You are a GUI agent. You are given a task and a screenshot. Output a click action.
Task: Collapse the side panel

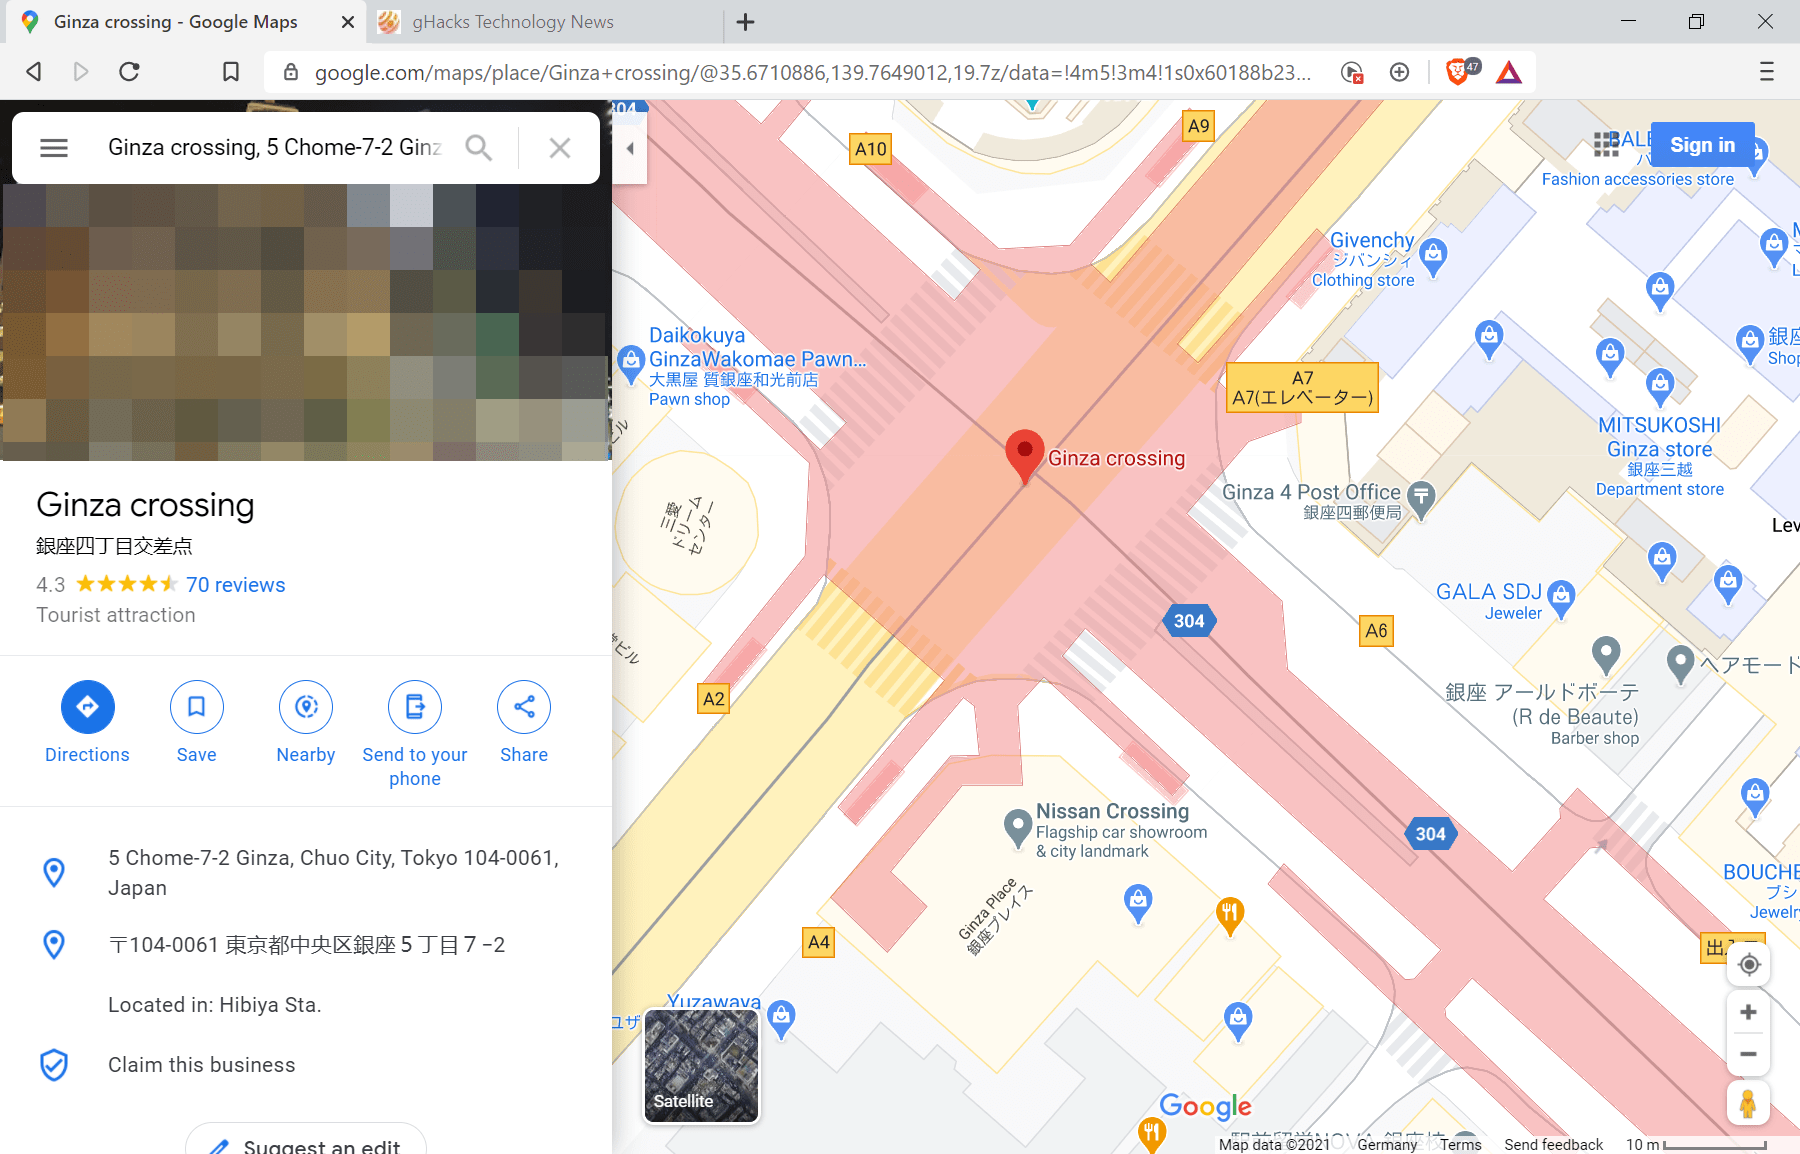click(x=630, y=149)
